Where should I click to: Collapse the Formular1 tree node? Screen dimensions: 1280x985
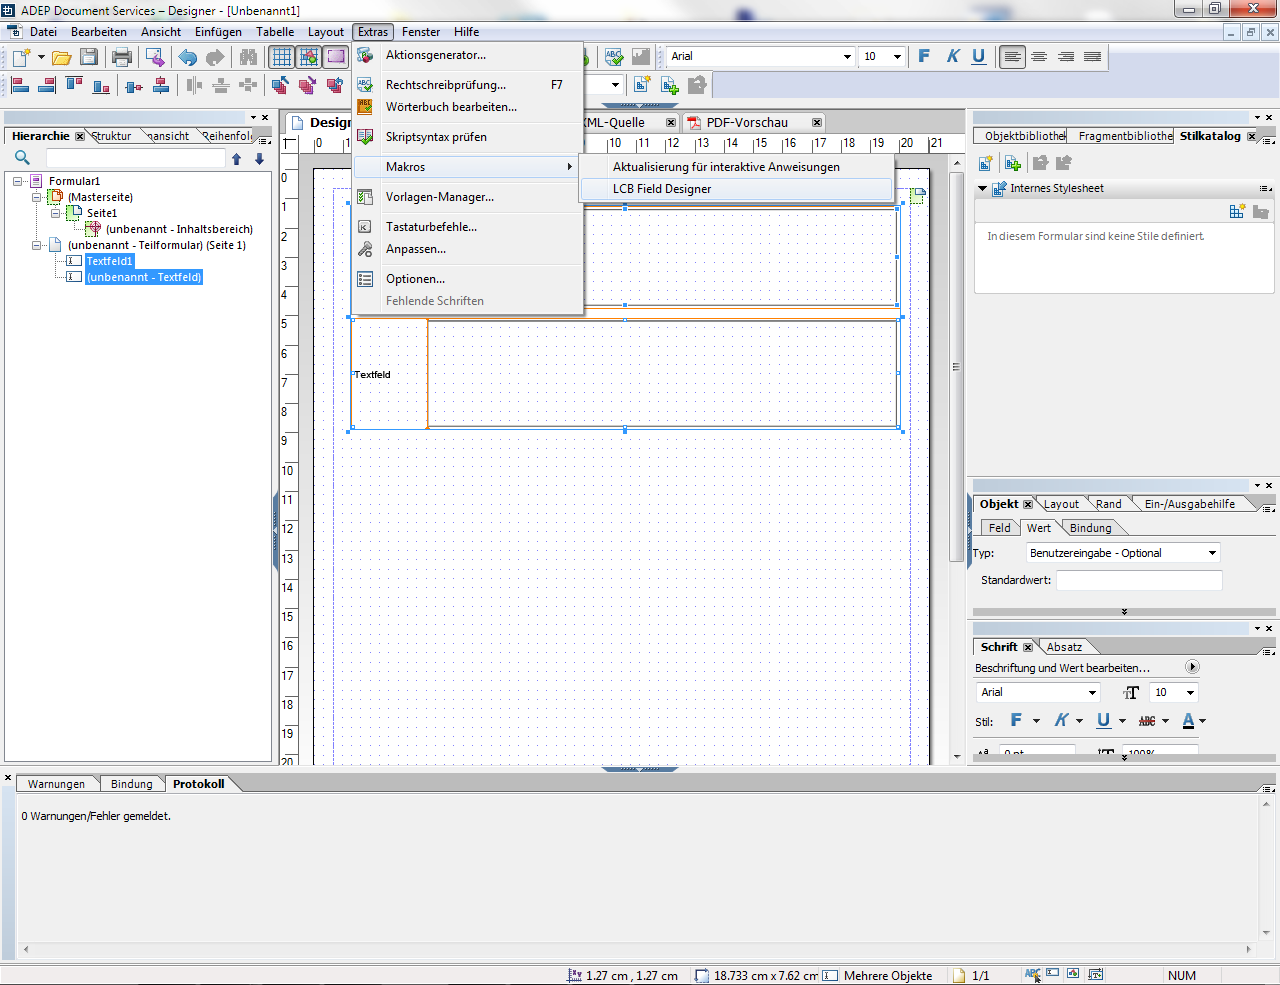point(18,181)
